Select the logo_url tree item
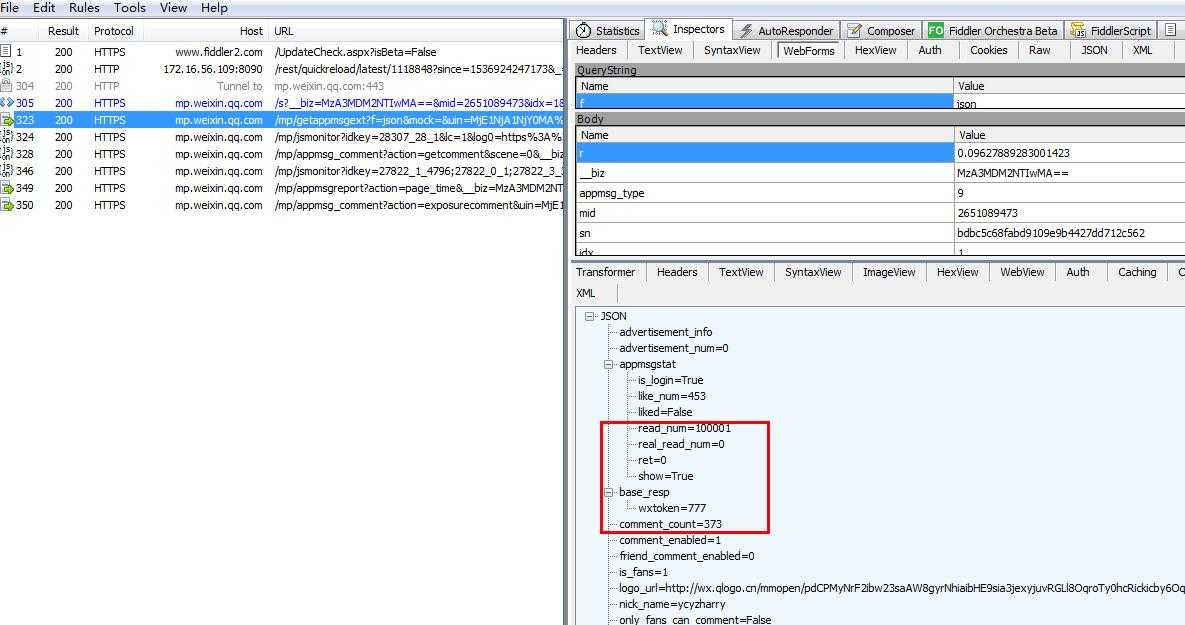Screen dimensions: 1185x625 [x=901, y=588]
